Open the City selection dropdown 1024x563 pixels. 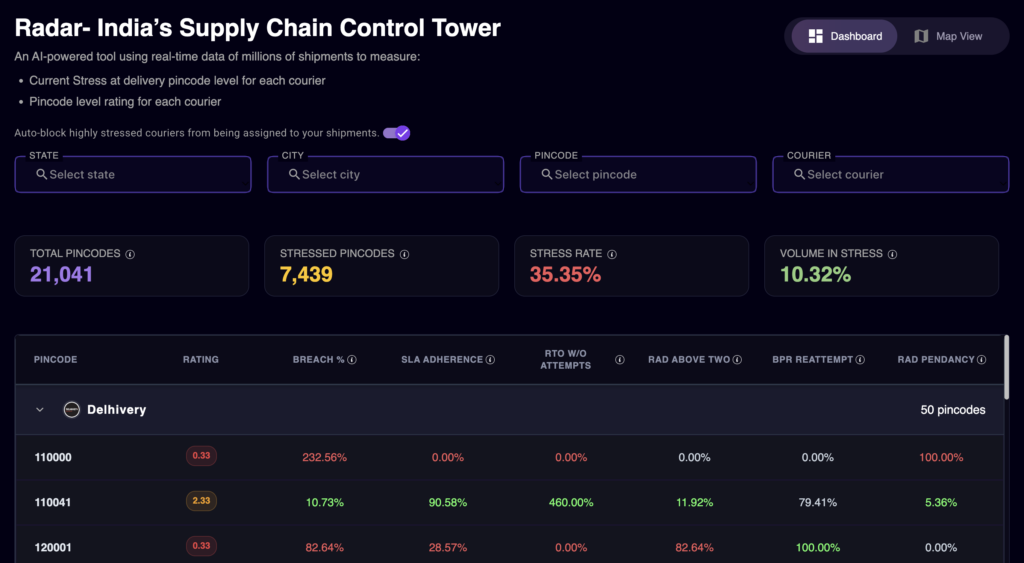tap(385, 174)
